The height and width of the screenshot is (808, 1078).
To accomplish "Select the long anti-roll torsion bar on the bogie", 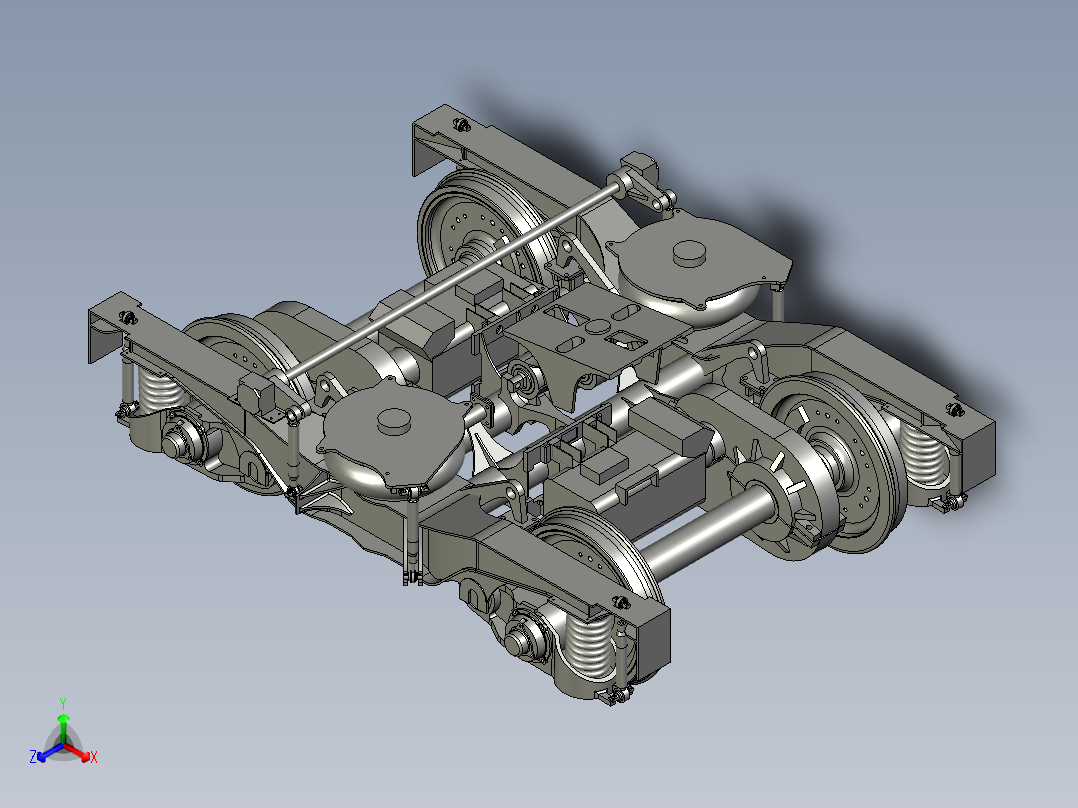I will click(x=450, y=279).
